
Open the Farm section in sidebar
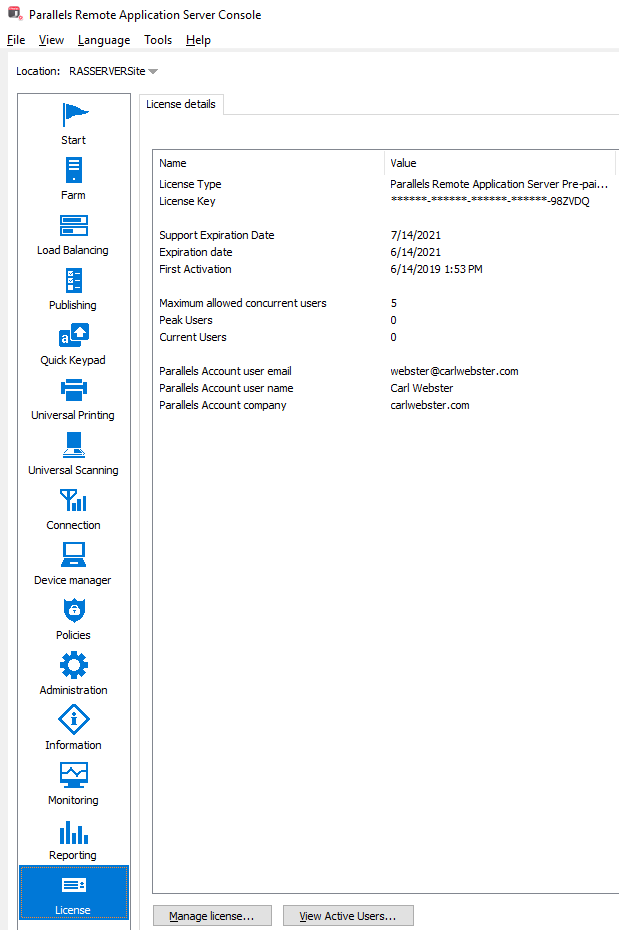[x=73, y=179]
